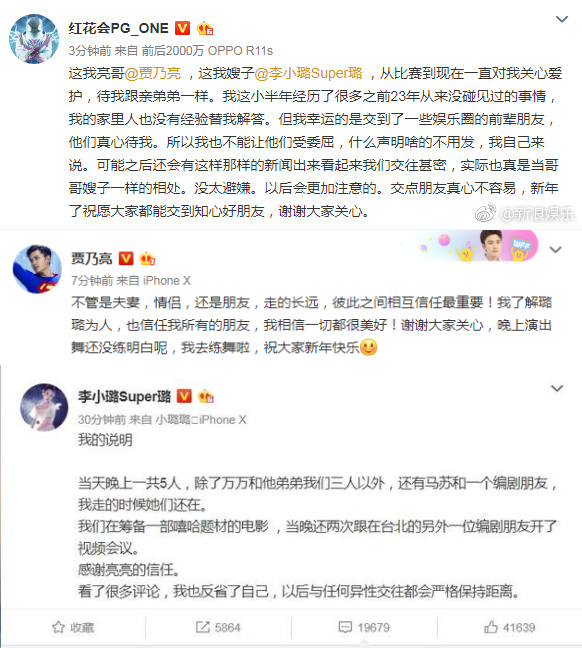Click the orange V verified badge beside 红花会PG_ONE

click(182, 28)
